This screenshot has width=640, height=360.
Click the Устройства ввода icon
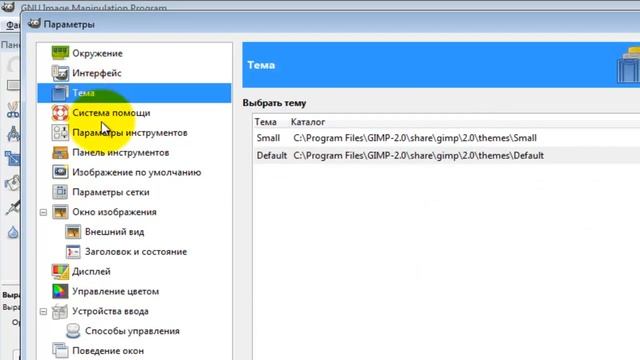click(x=60, y=311)
